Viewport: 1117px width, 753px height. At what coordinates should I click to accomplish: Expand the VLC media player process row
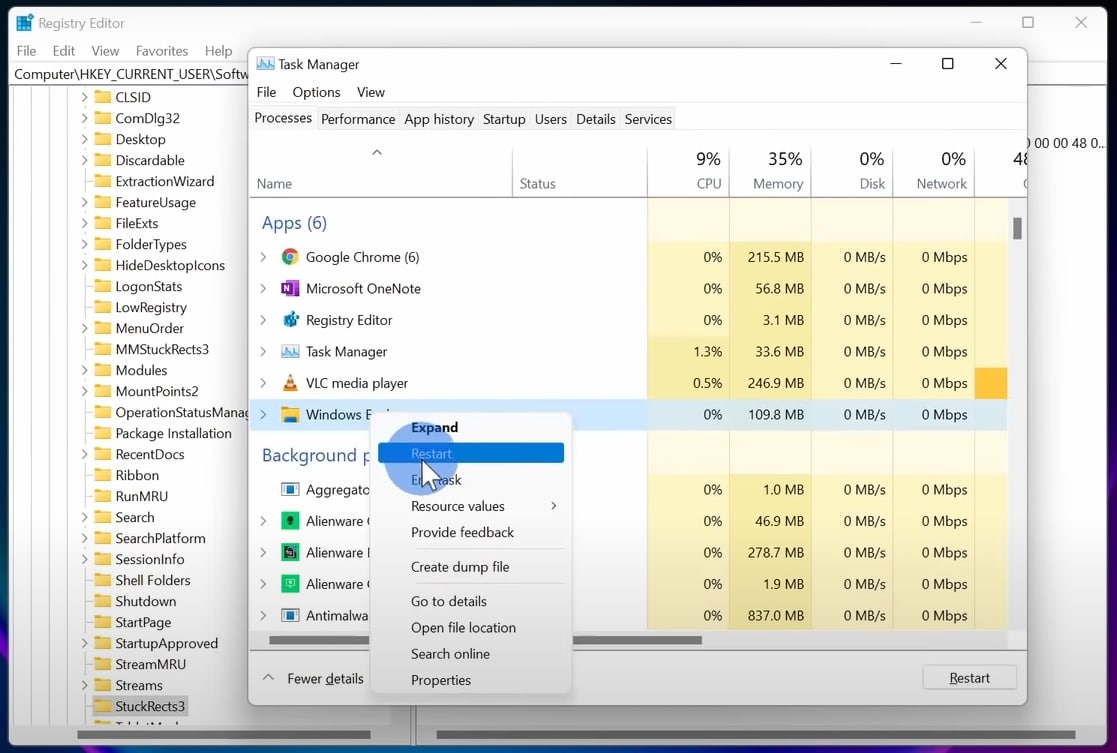[x=263, y=383]
